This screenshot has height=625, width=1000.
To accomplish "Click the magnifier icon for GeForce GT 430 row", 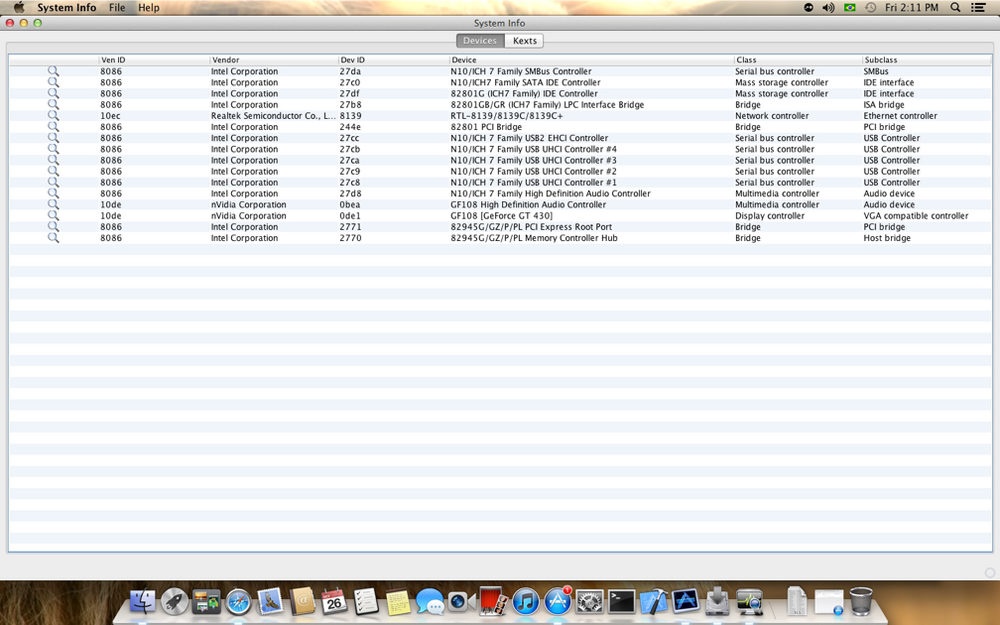I will point(53,216).
